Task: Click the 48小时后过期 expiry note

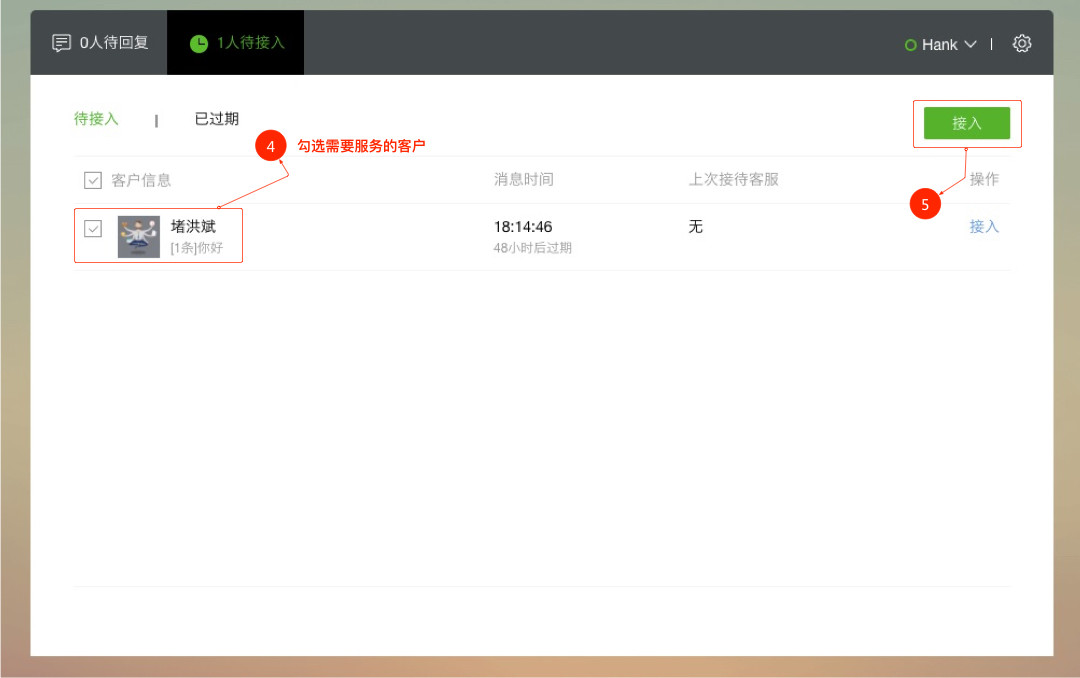Action: [x=532, y=248]
